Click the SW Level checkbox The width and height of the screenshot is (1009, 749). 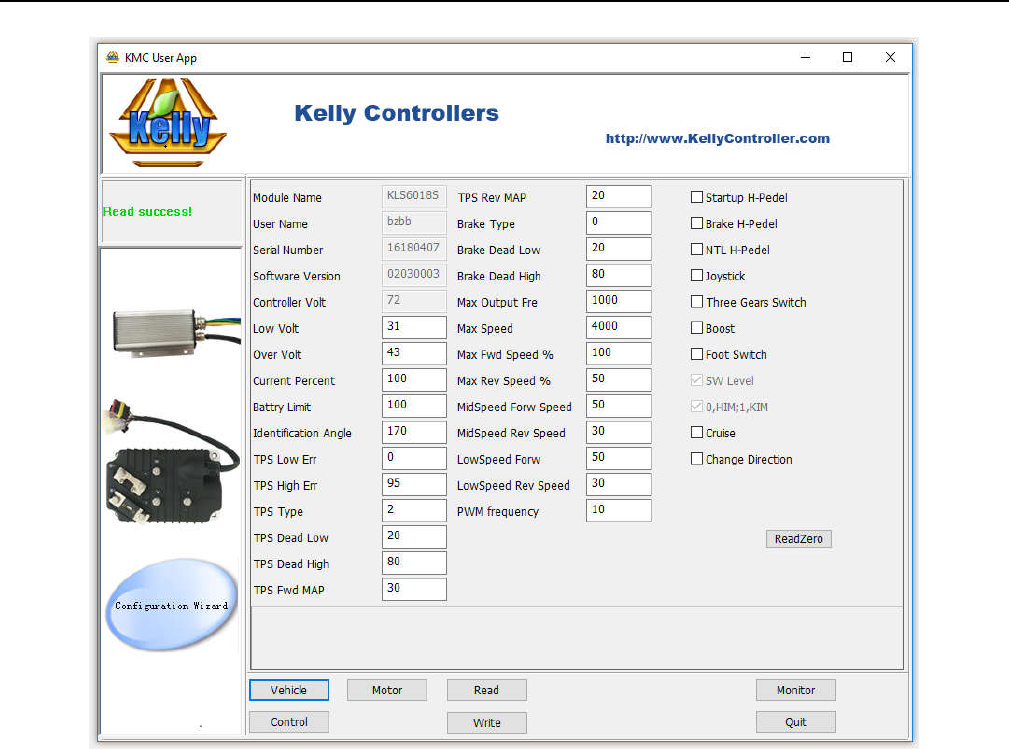click(x=696, y=380)
